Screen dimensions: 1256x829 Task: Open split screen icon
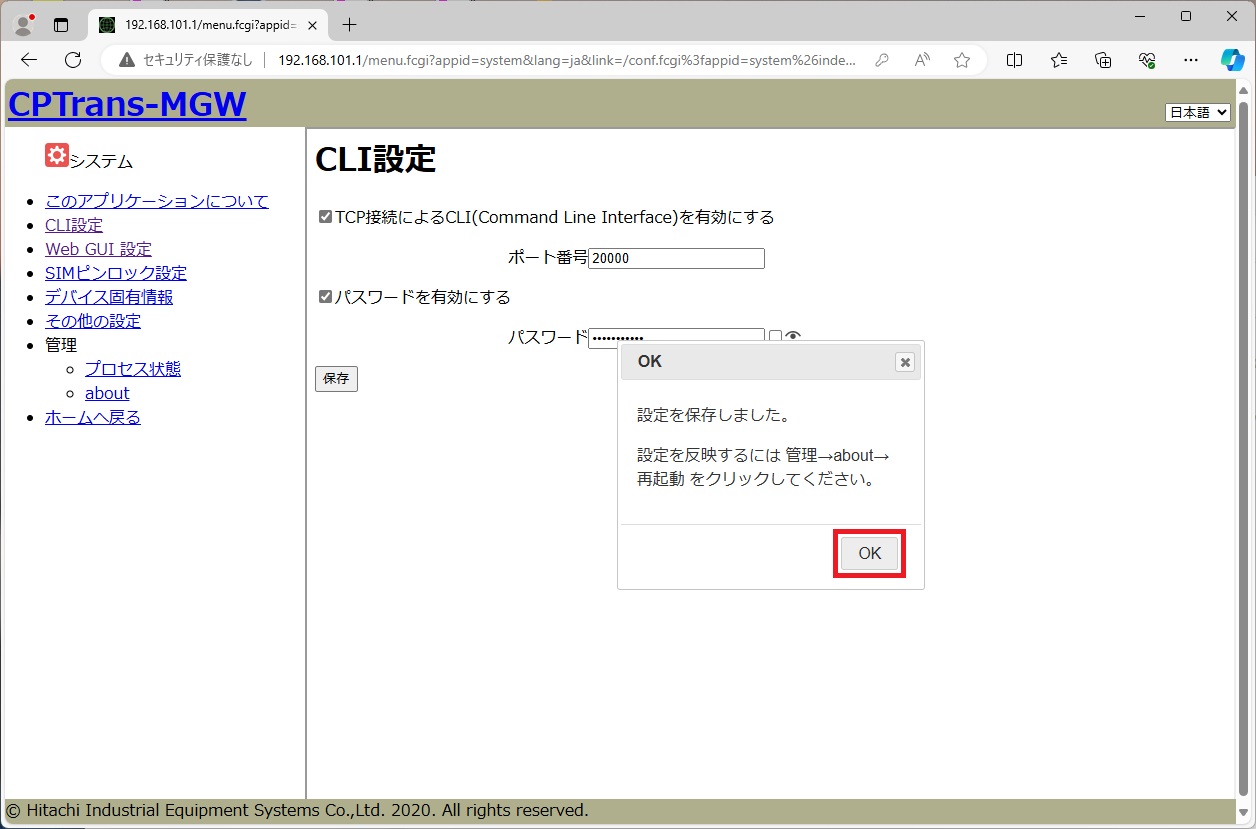1014,60
